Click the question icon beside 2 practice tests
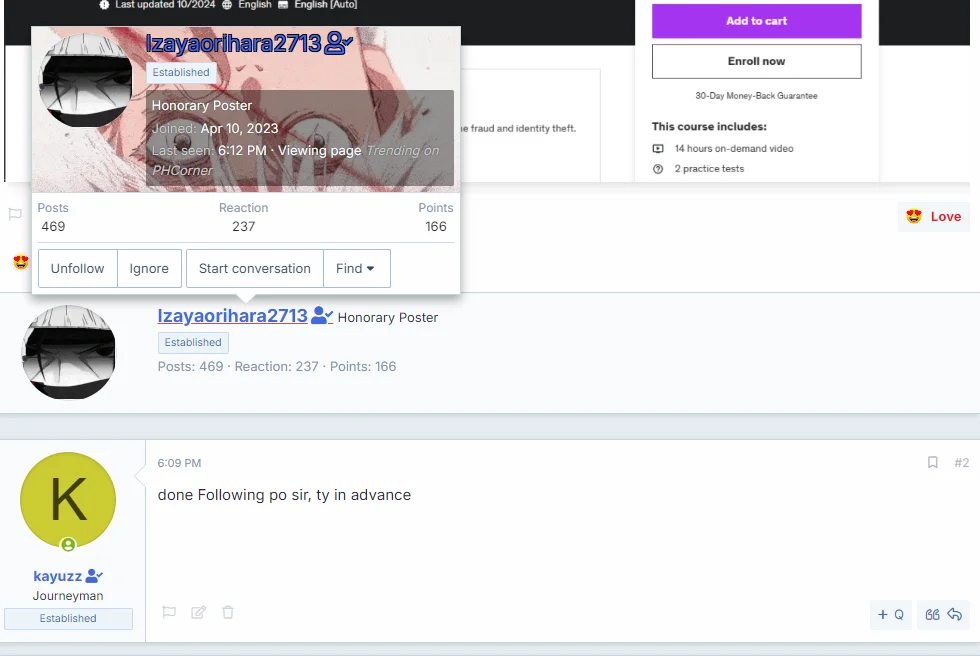This screenshot has height=656, width=980. click(x=658, y=169)
